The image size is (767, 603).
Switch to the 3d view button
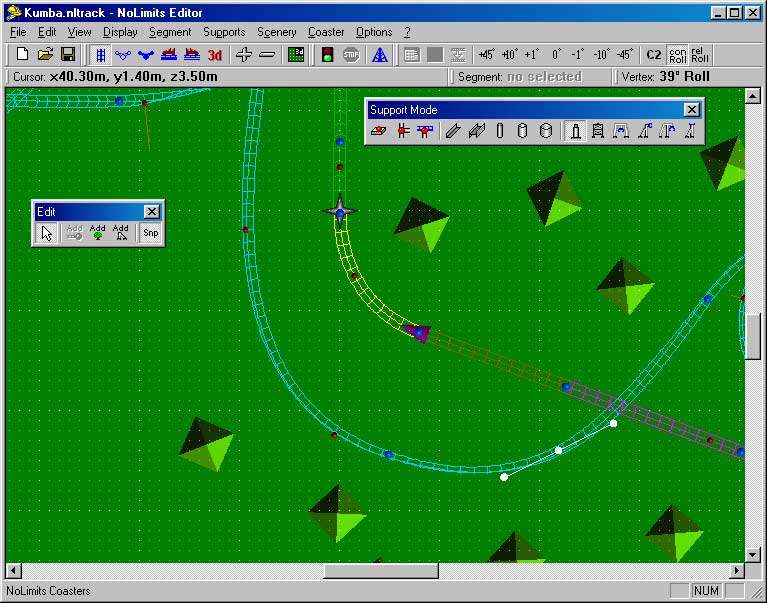[214, 55]
